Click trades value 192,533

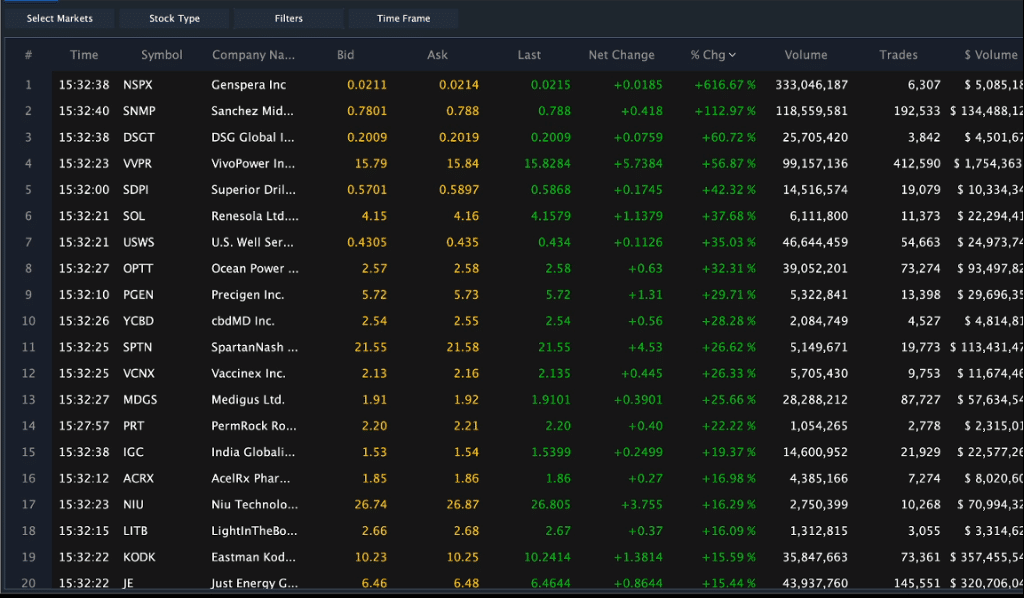[x=917, y=111]
